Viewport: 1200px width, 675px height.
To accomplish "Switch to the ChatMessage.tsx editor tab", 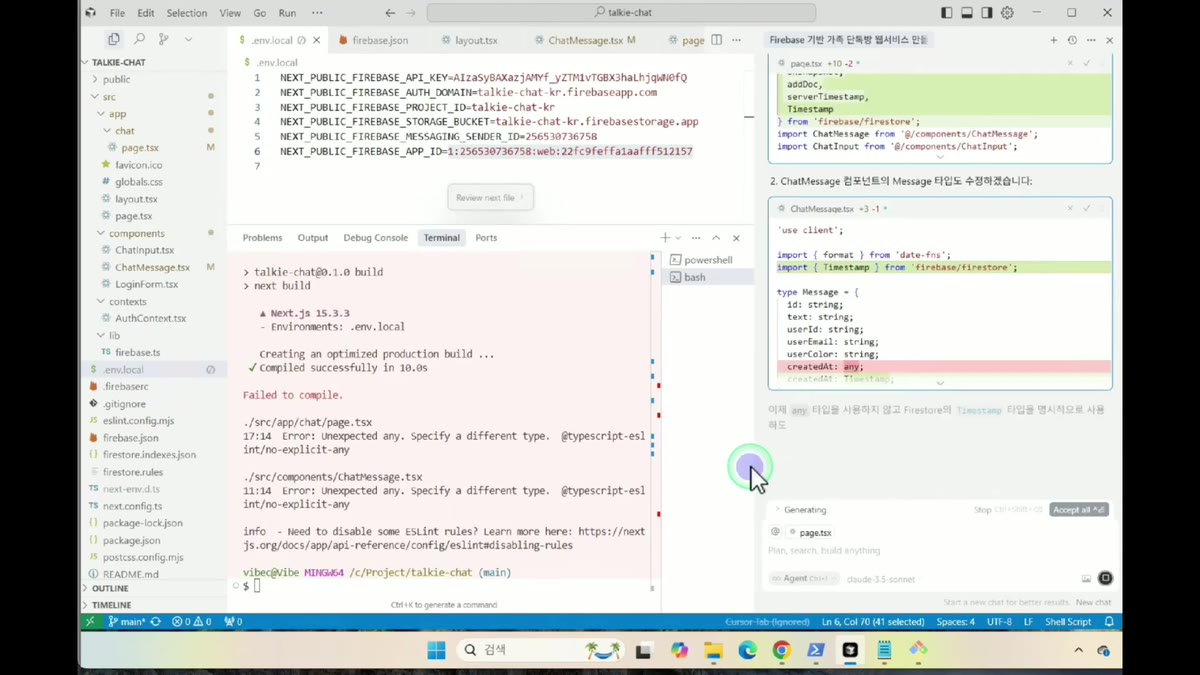I will tap(585, 40).
